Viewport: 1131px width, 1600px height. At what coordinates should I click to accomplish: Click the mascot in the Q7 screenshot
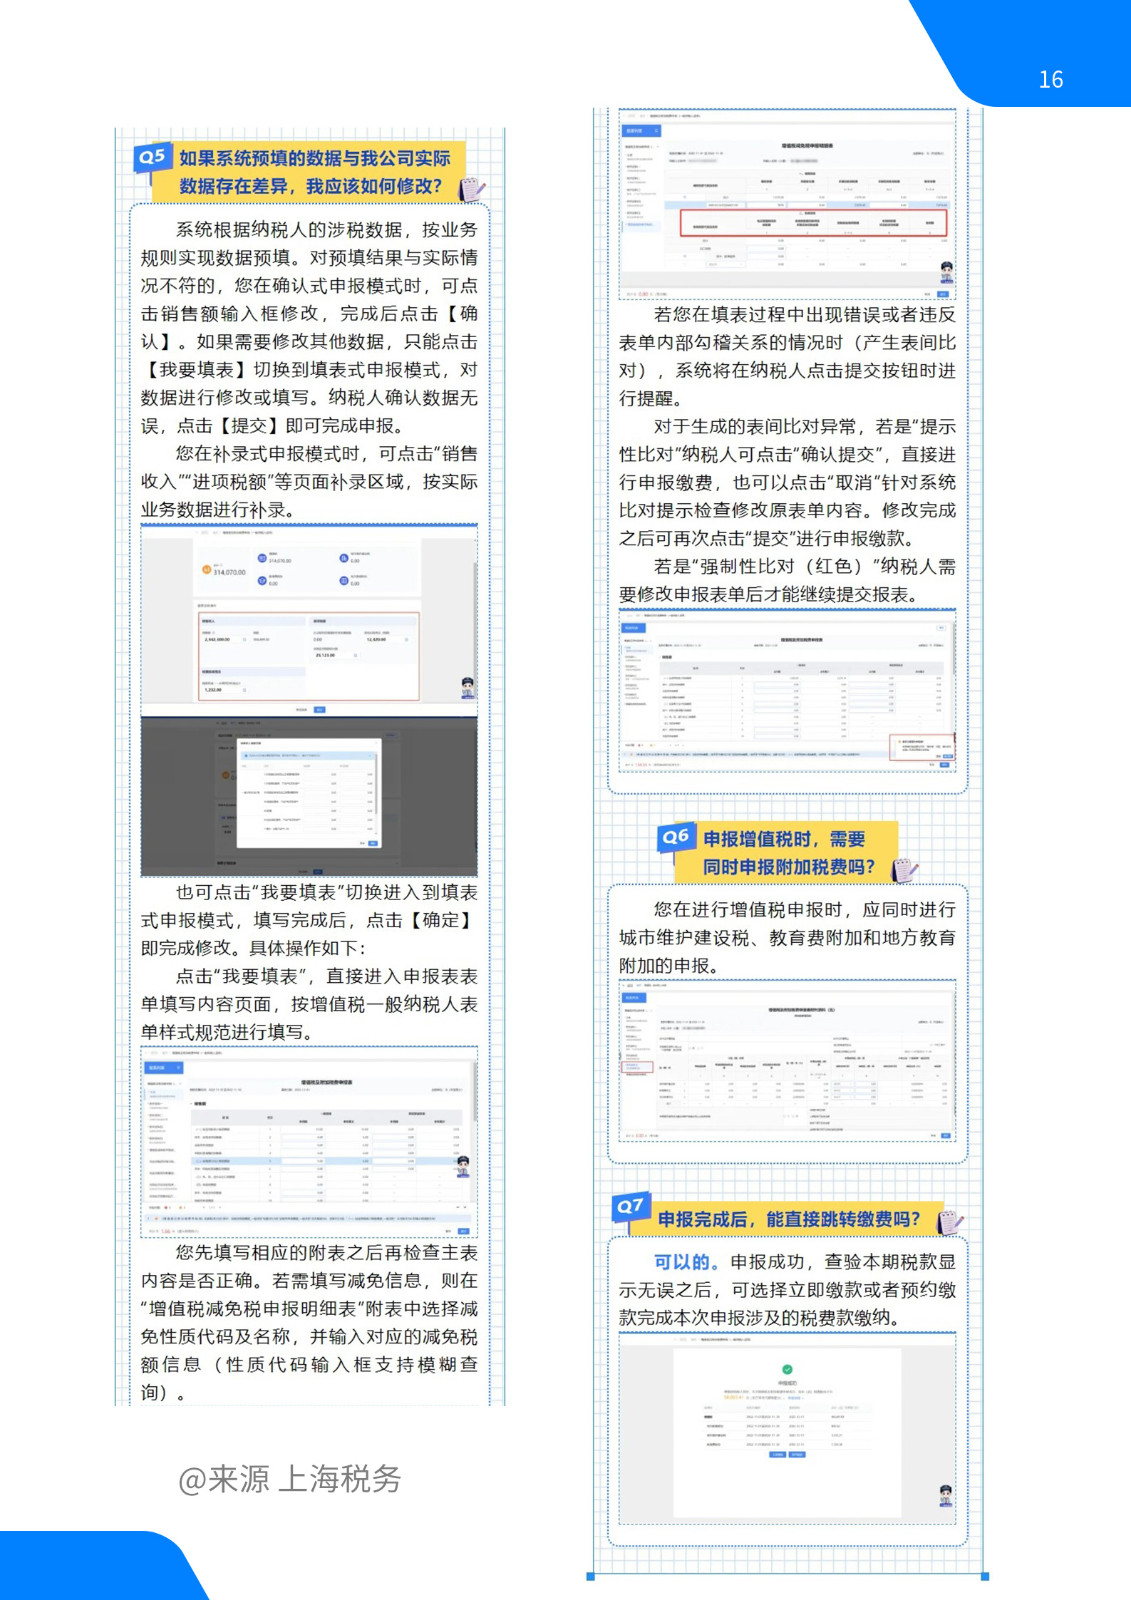(x=946, y=1495)
